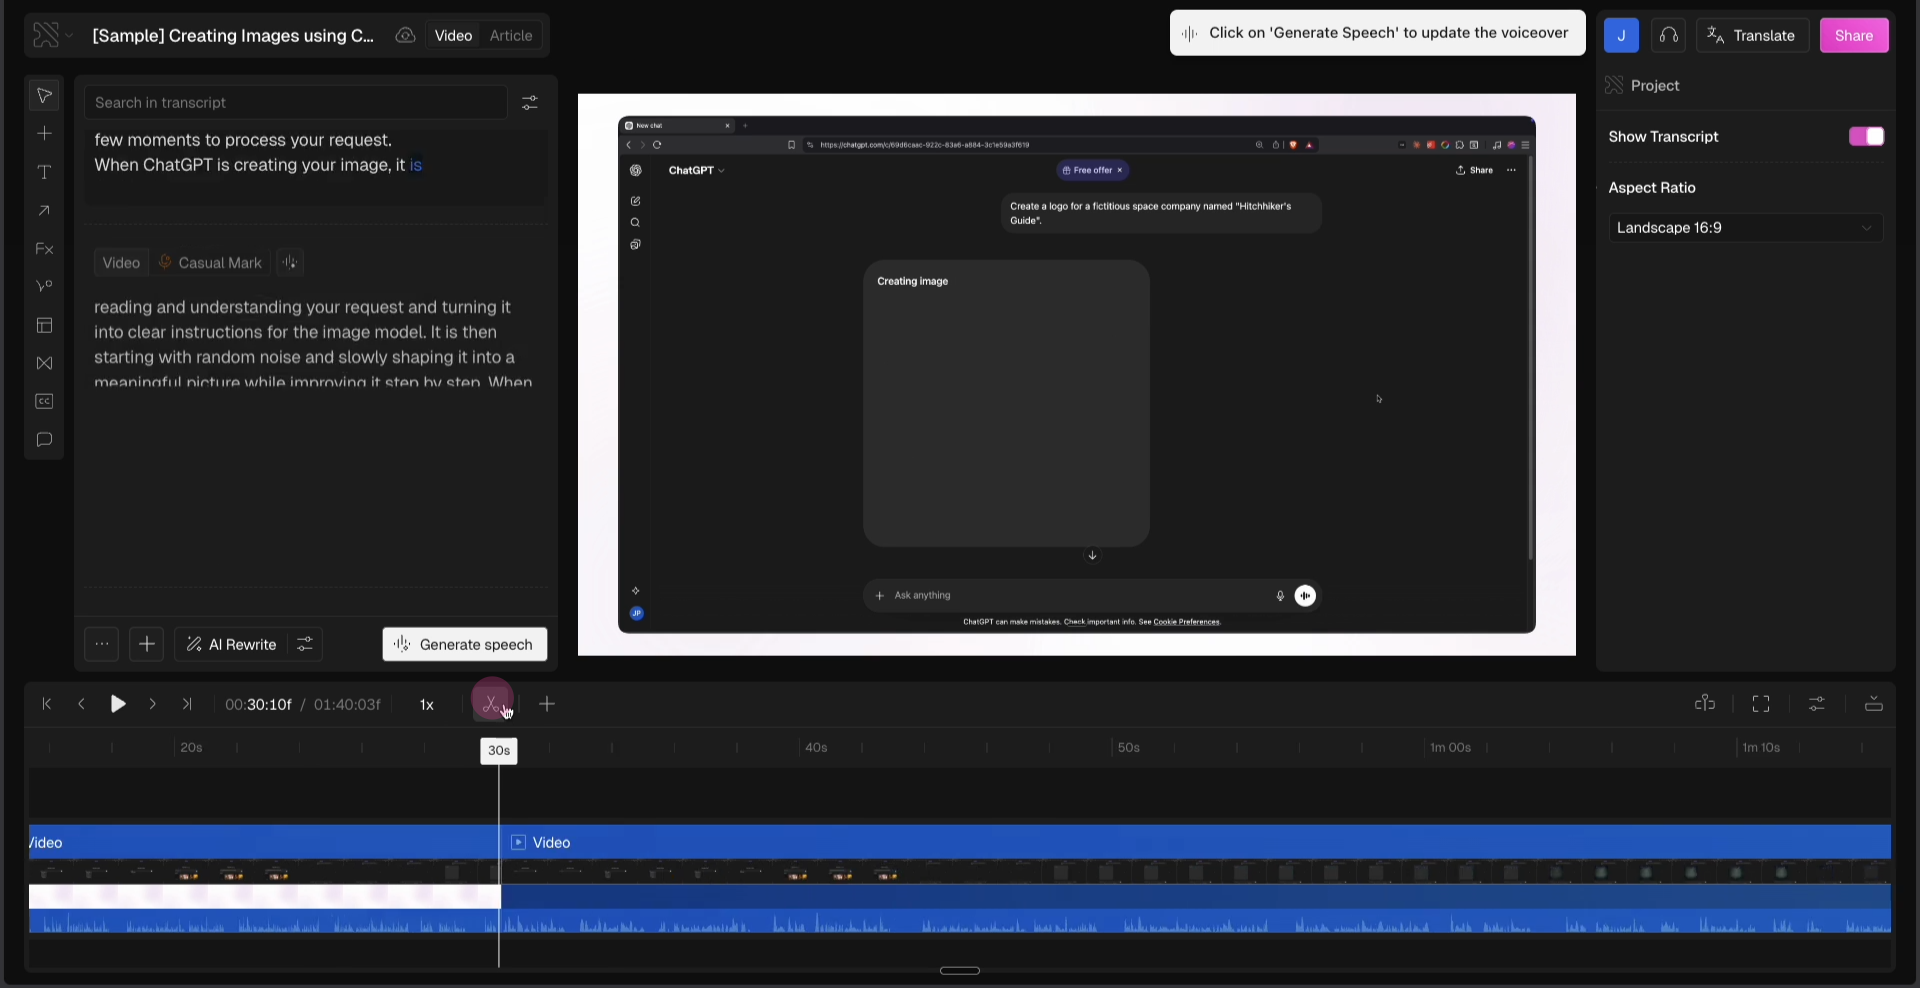The image size is (1920, 988).
Task: Click the voice waveform icon beside Casual Mark
Action: tap(290, 263)
